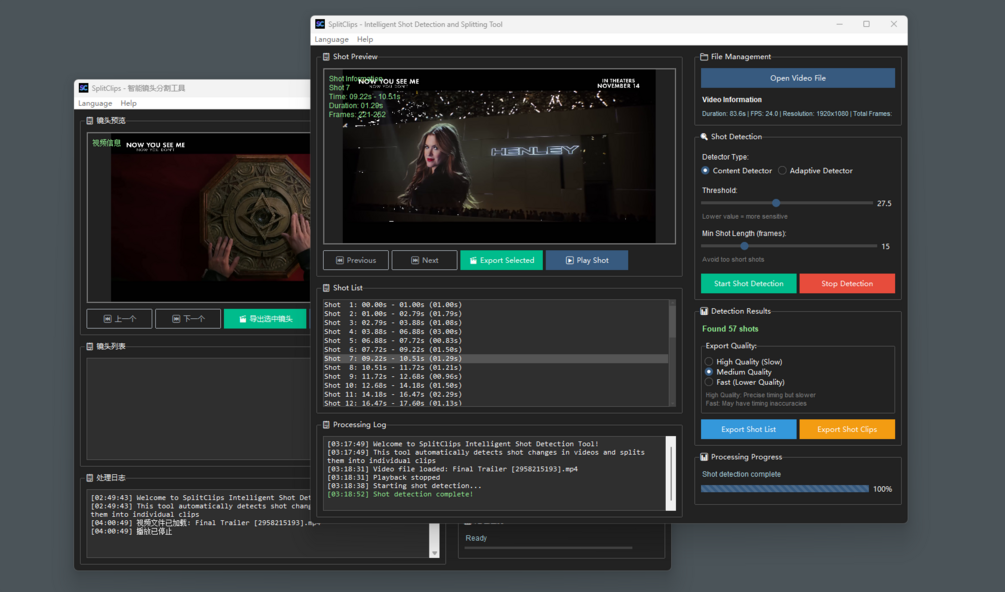Viewport: 1005px width, 592px height.
Task: Click the Threshold slider handle
Action: [776, 202]
